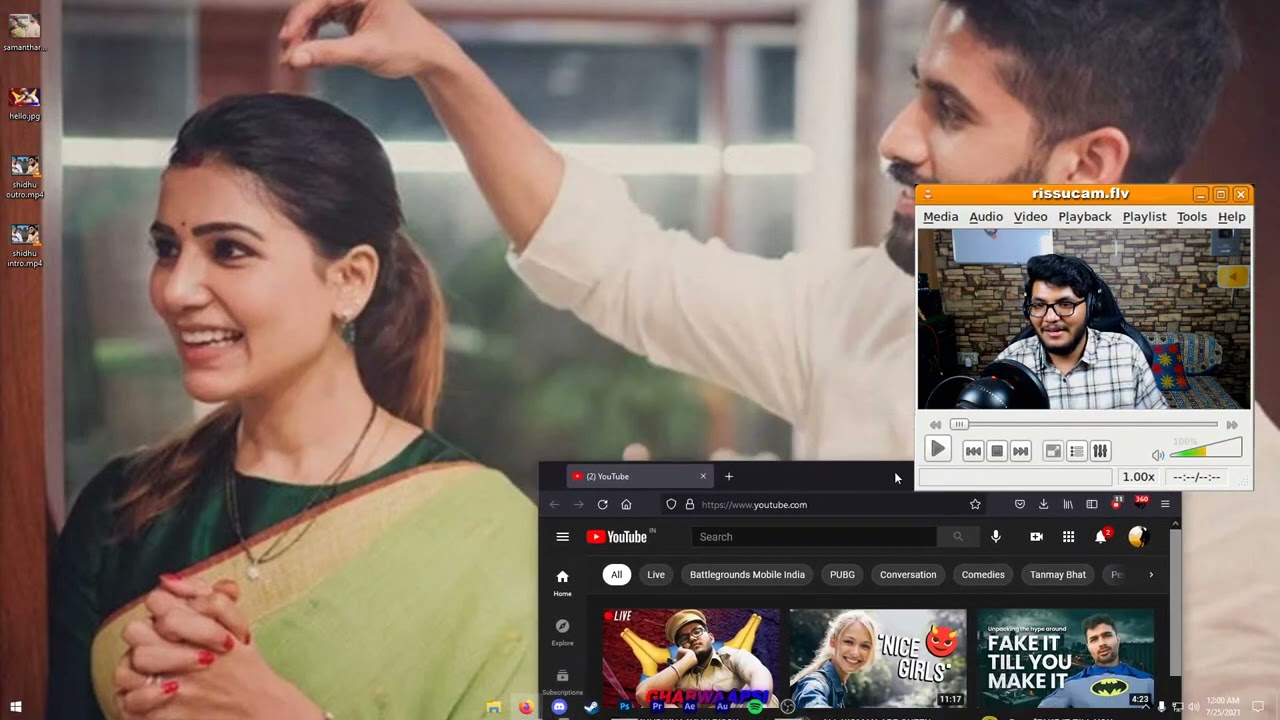The height and width of the screenshot is (720, 1280).
Task: Open red extension icon with 11 badge
Action: point(1116,503)
